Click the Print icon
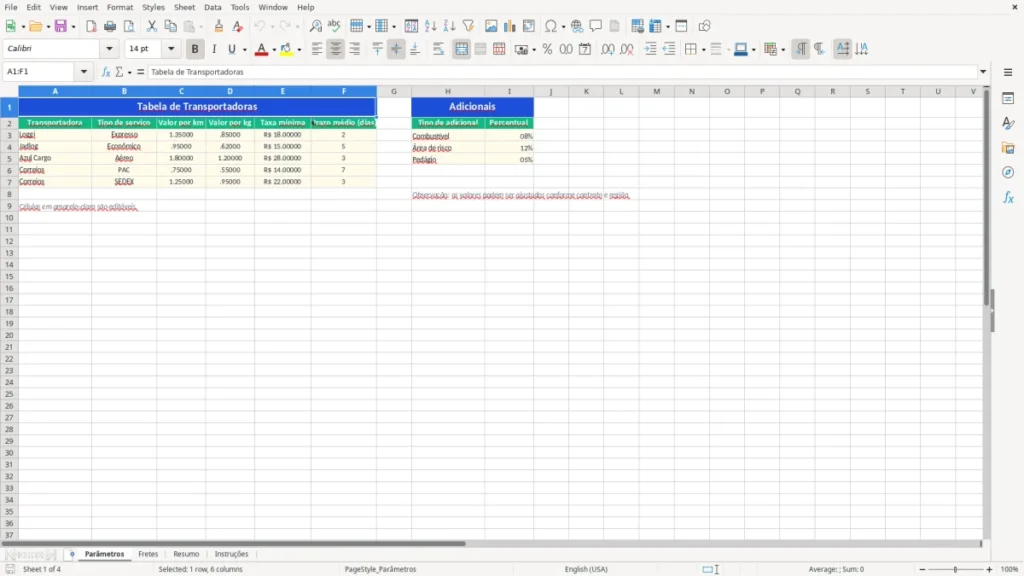The height and width of the screenshot is (576, 1024). (x=110, y=26)
